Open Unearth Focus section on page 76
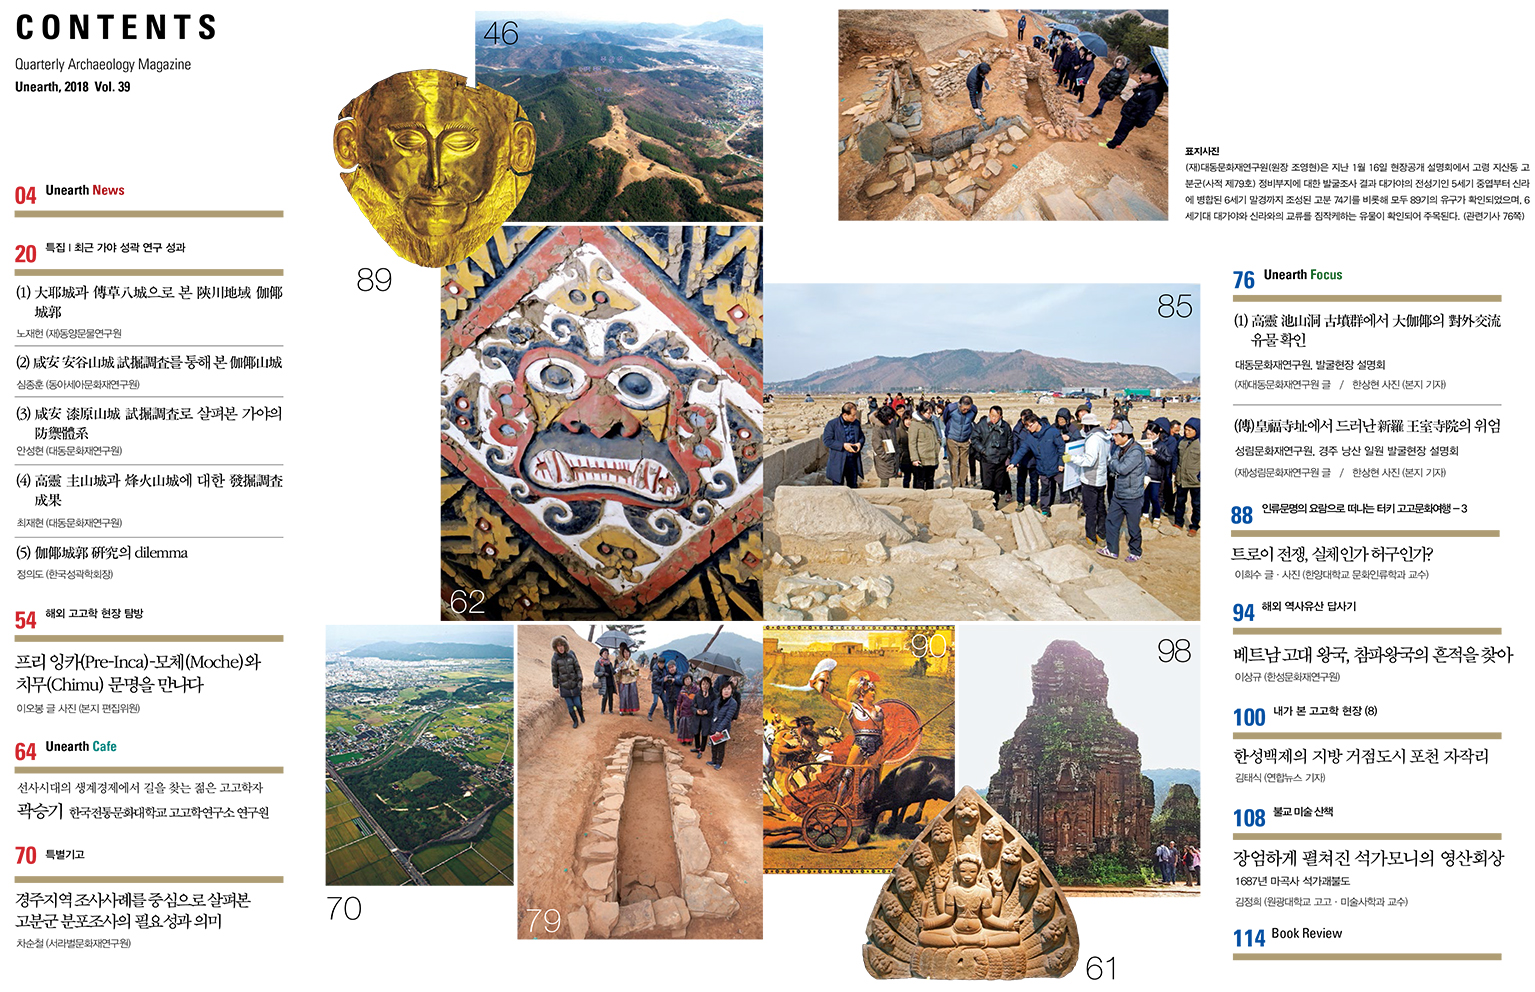This screenshot has height=992, width=1535. pyautogui.click(x=1303, y=275)
